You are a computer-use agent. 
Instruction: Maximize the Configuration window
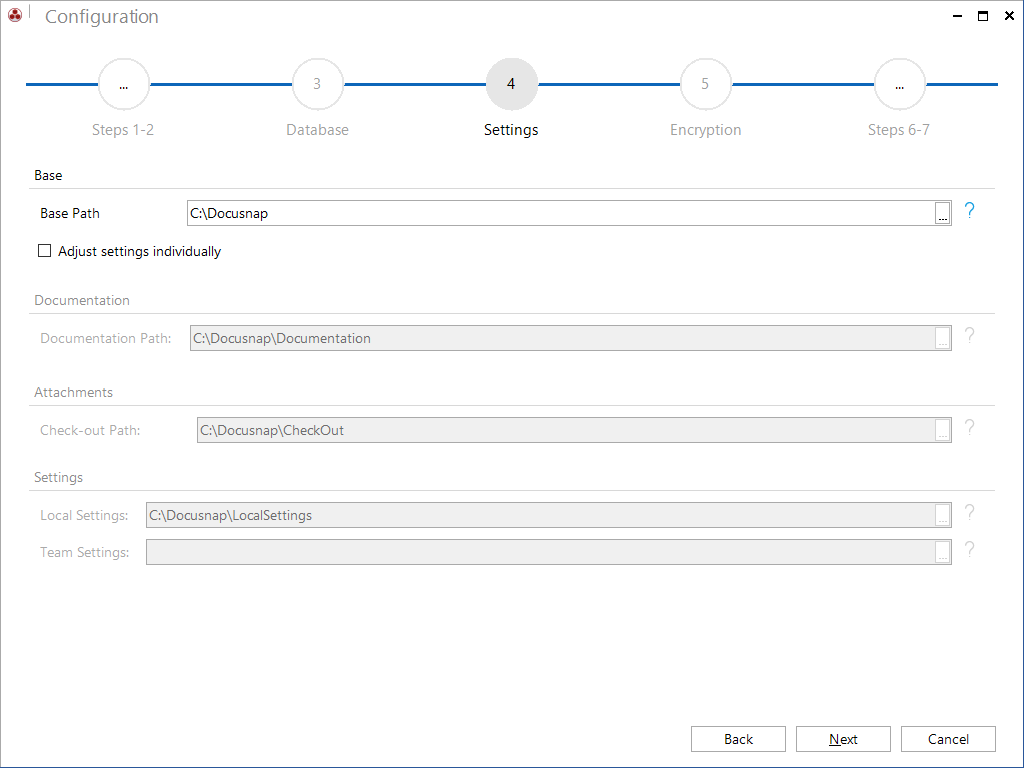(983, 16)
